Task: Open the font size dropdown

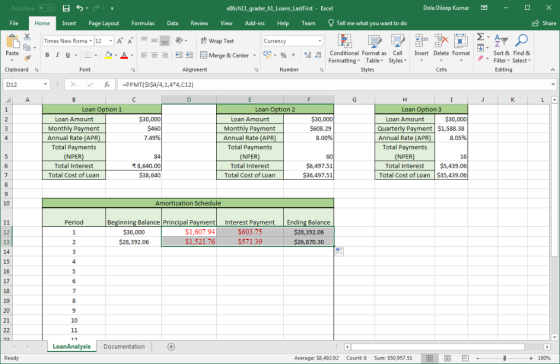Action: coord(111,41)
